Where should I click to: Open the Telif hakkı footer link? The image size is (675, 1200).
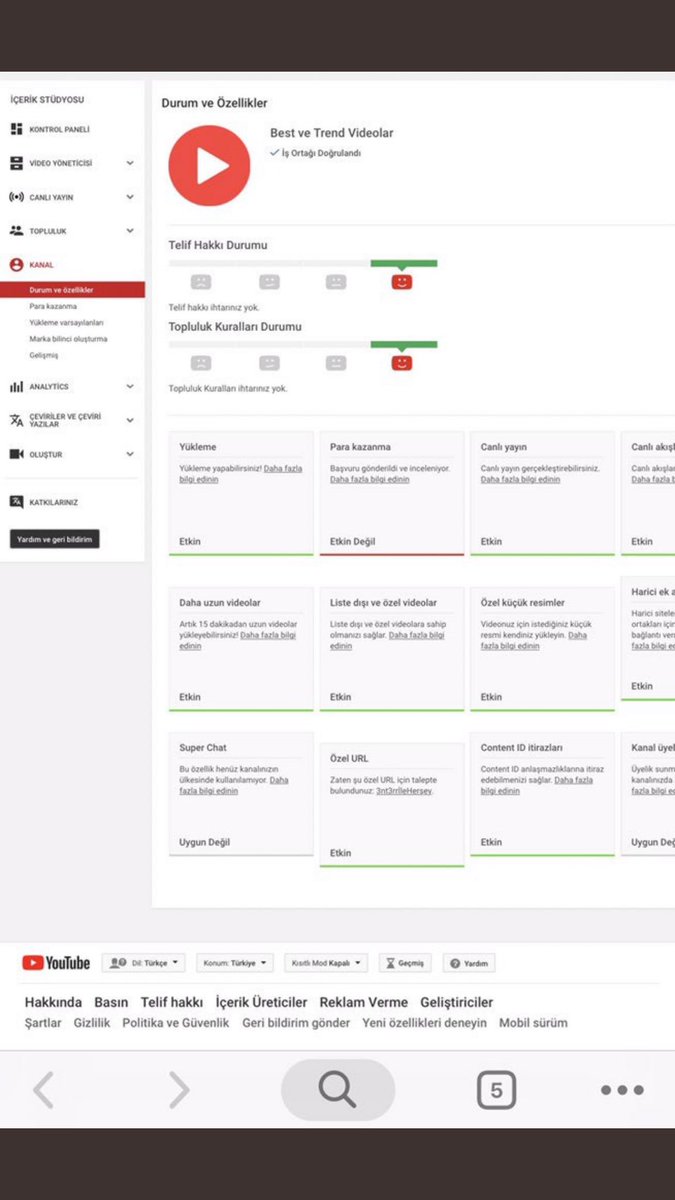[x=172, y=1002]
